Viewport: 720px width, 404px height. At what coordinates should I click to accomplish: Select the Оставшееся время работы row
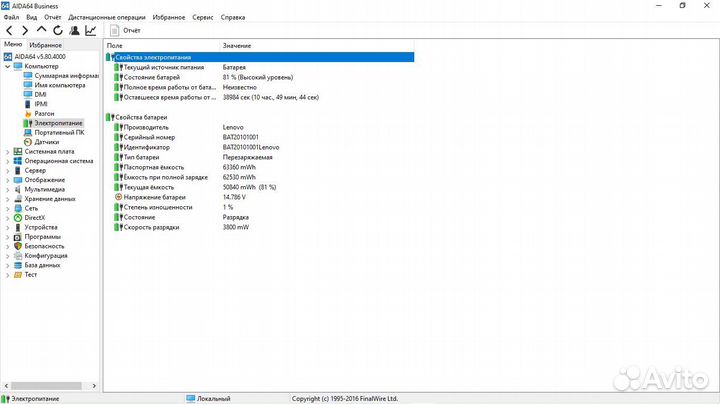(x=259, y=97)
